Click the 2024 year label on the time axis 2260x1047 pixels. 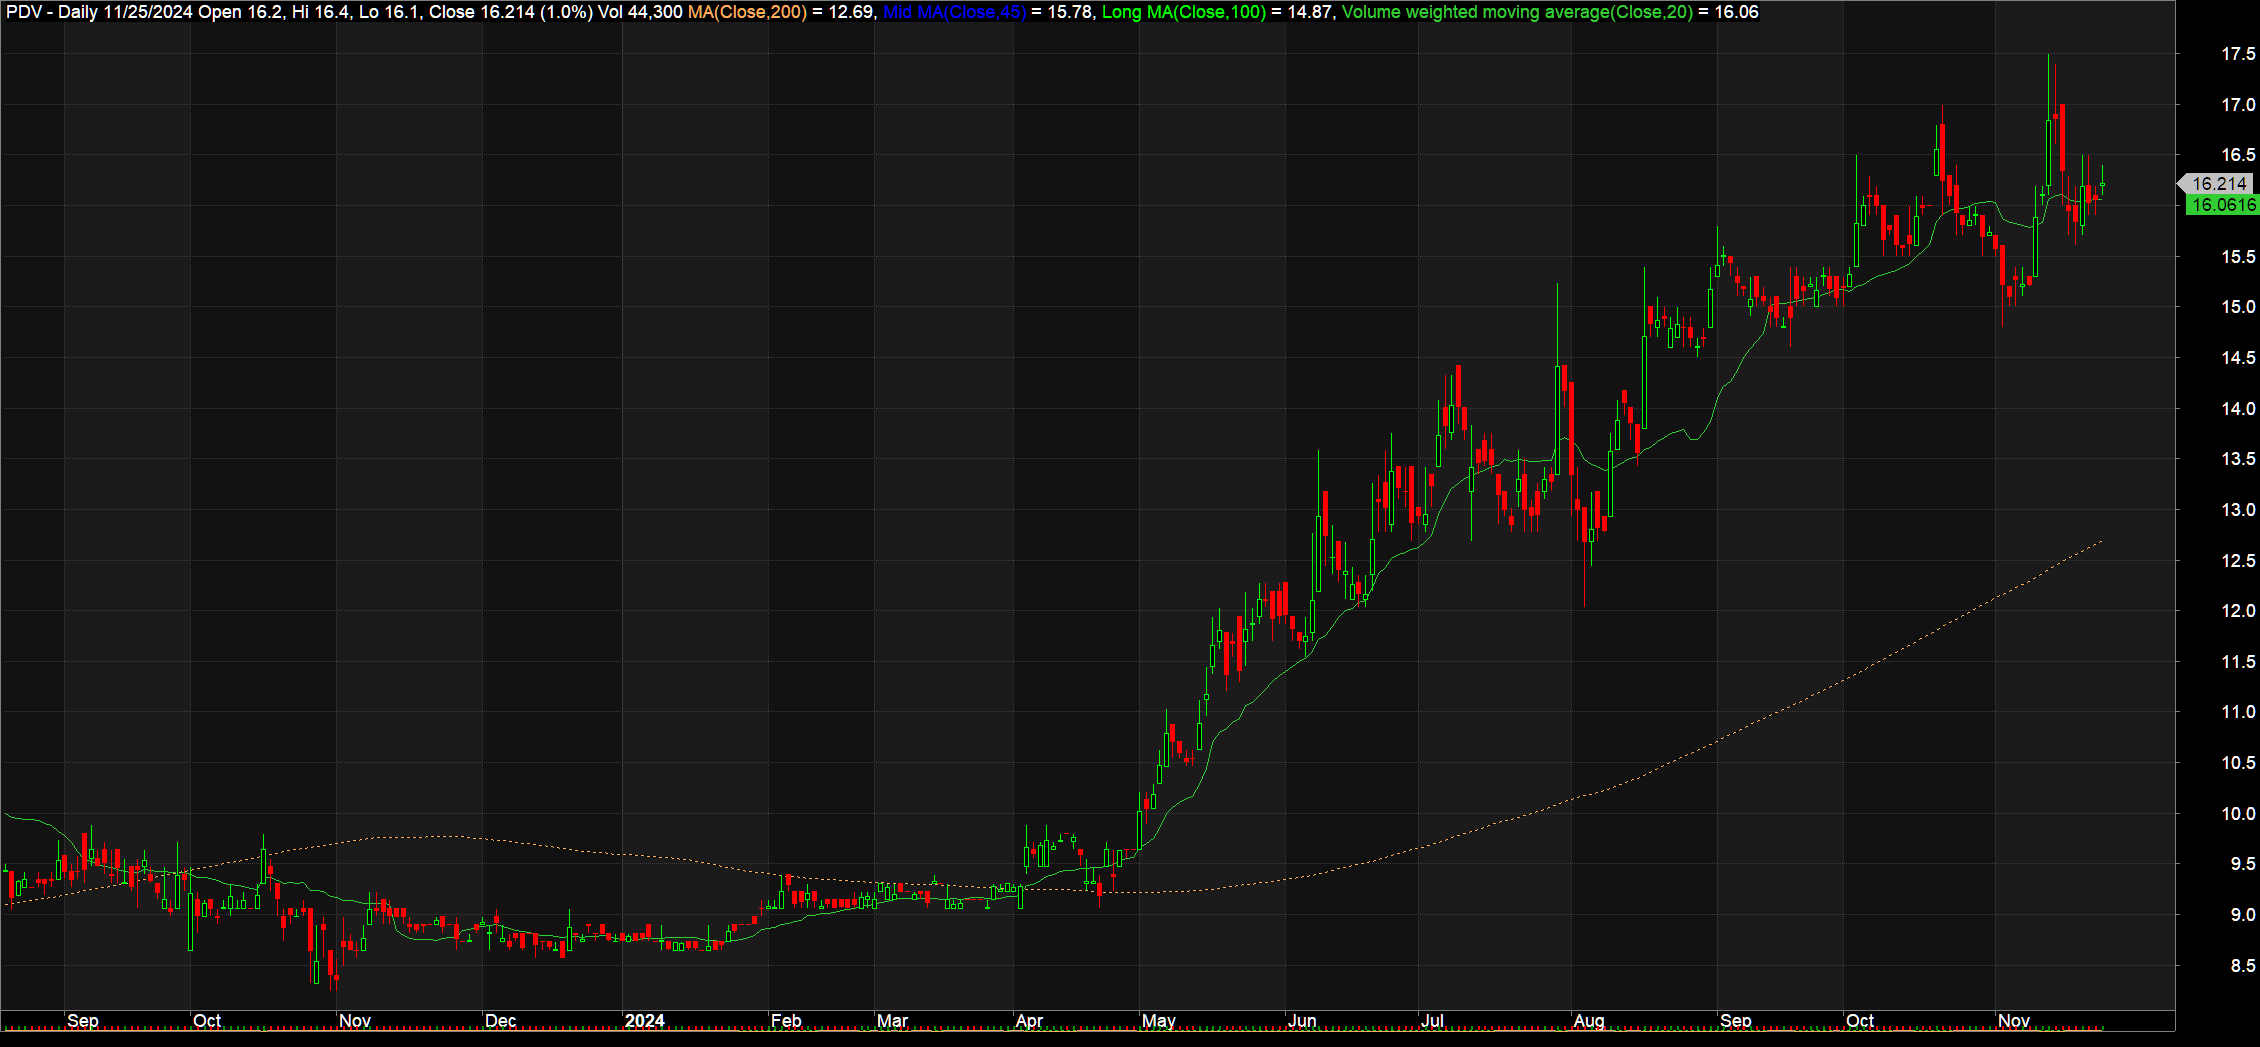pyautogui.click(x=645, y=1021)
